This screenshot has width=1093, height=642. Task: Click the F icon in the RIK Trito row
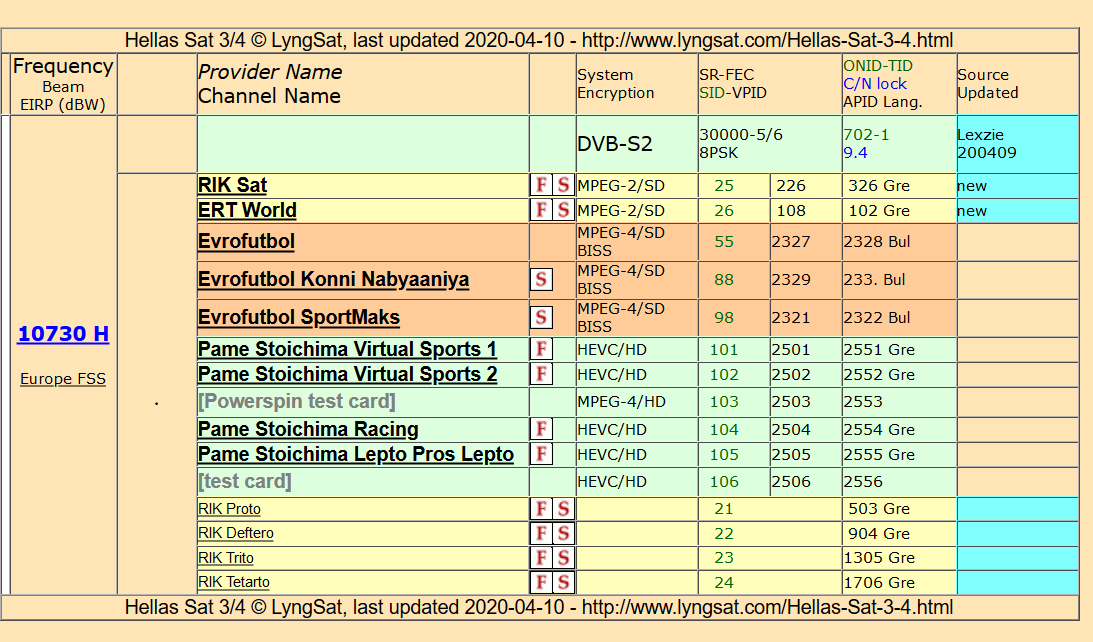pyautogui.click(x=542, y=558)
